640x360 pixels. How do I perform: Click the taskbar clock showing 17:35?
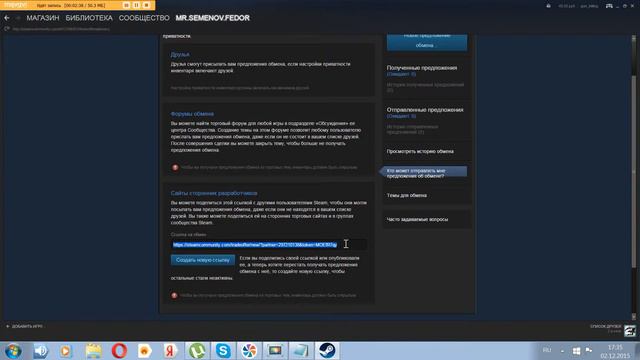(x=615, y=351)
